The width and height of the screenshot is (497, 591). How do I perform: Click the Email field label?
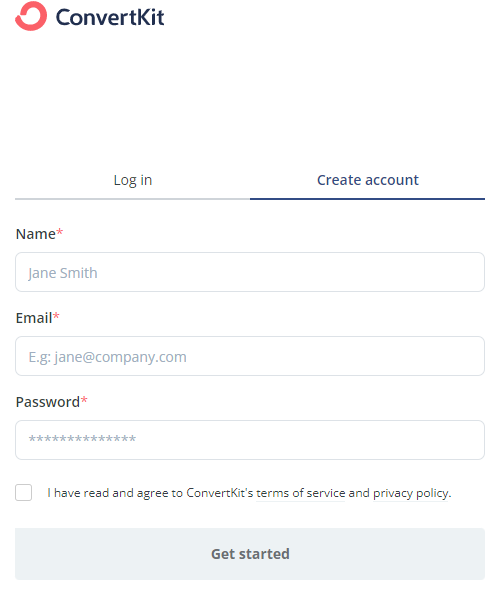pyautogui.click(x=34, y=318)
